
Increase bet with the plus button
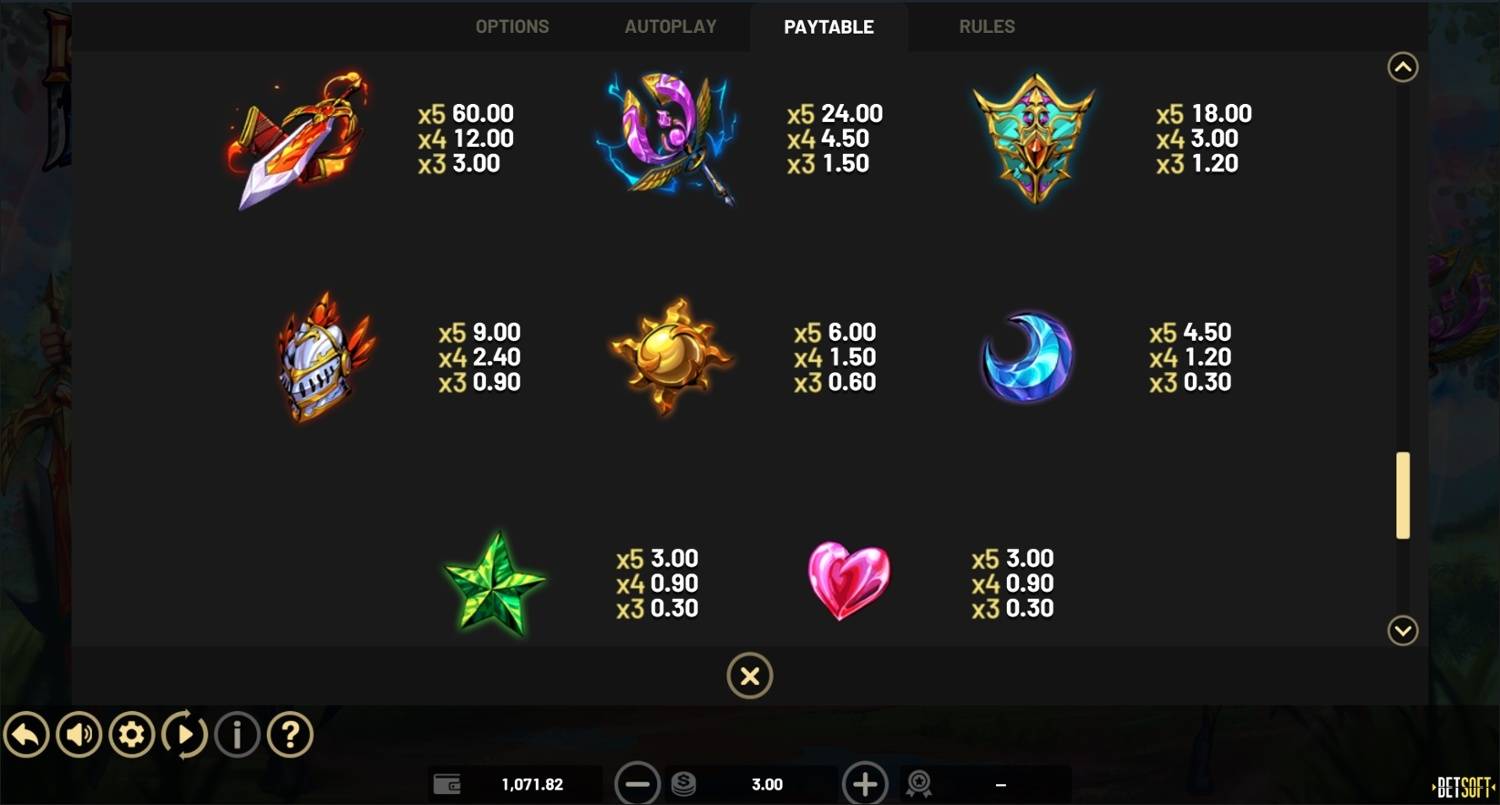click(865, 784)
